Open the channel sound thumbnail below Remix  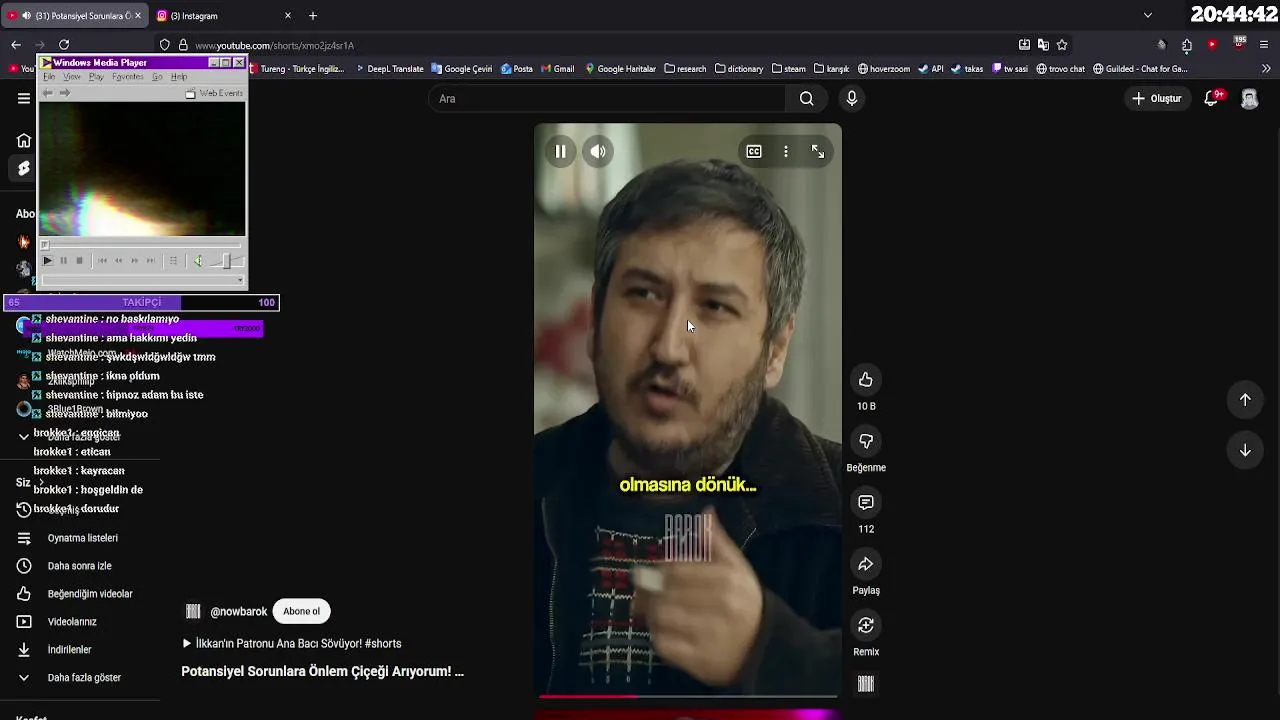866,684
